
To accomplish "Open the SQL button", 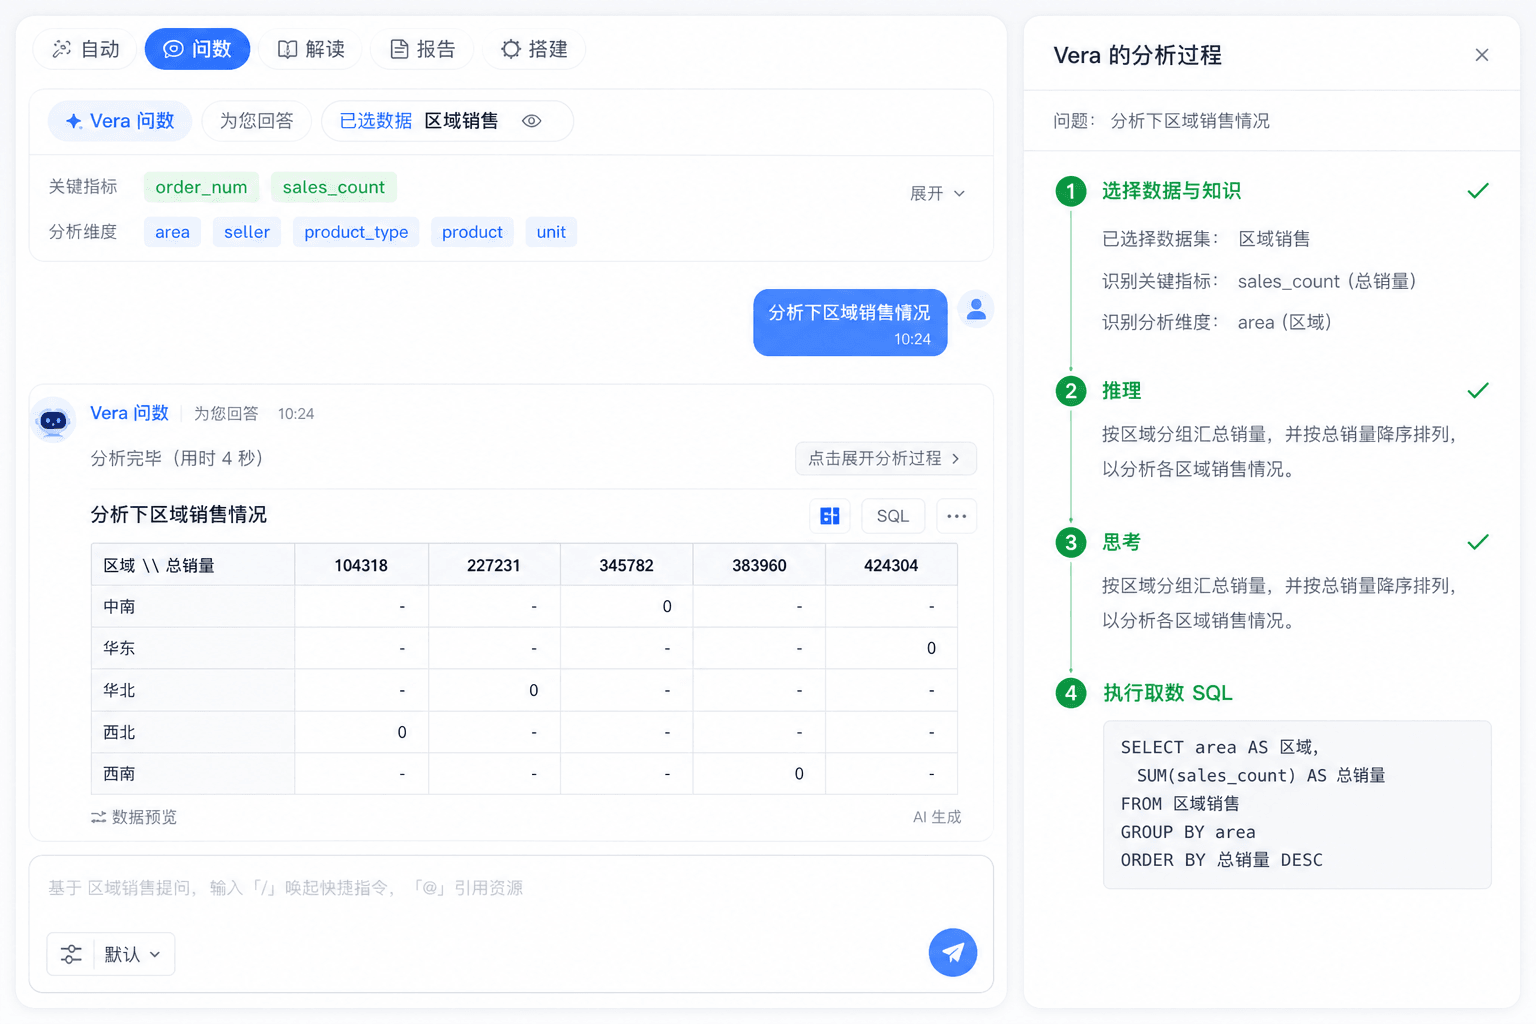I will click(x=893, y=516).
